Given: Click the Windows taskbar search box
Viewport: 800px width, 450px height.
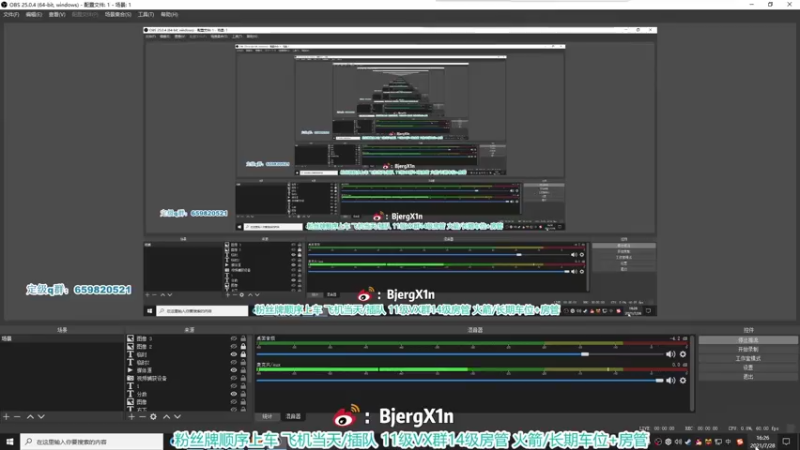Looking at the screenshot, I should tap(92, 441).
